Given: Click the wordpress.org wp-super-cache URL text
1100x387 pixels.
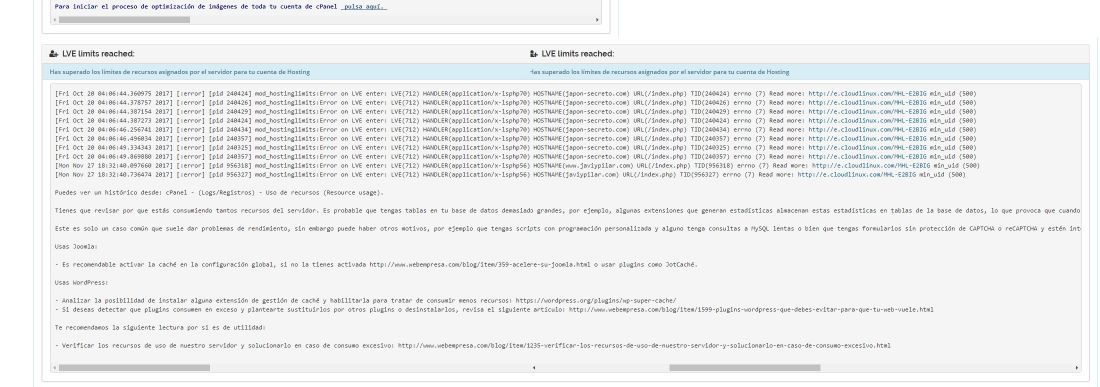Looking at the screenshot, I should click(x=596, y=300).
